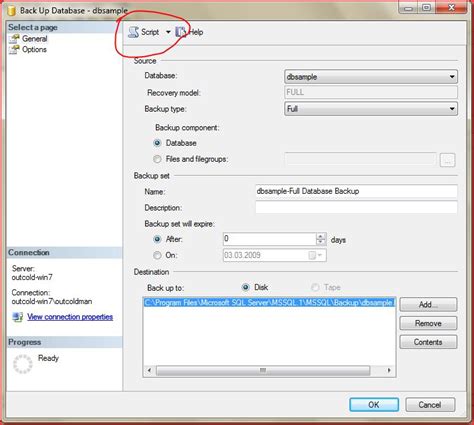Maximize the Back Up Database window
This screenshot has height=425, width=474.
(426, 7)
